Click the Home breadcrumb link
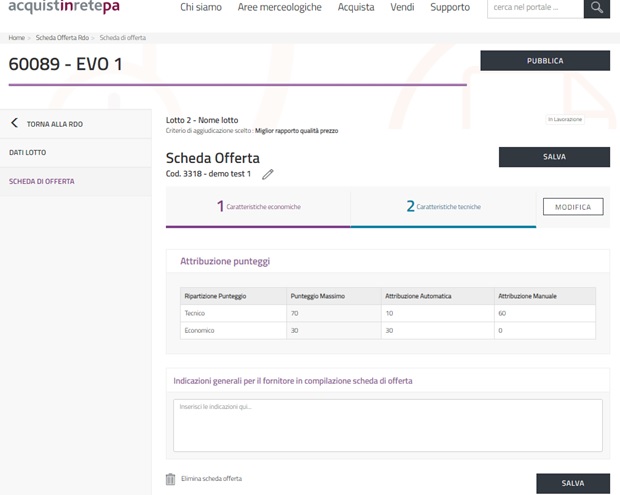This screenshot has width=620, height=495. (x=16, y=37)
